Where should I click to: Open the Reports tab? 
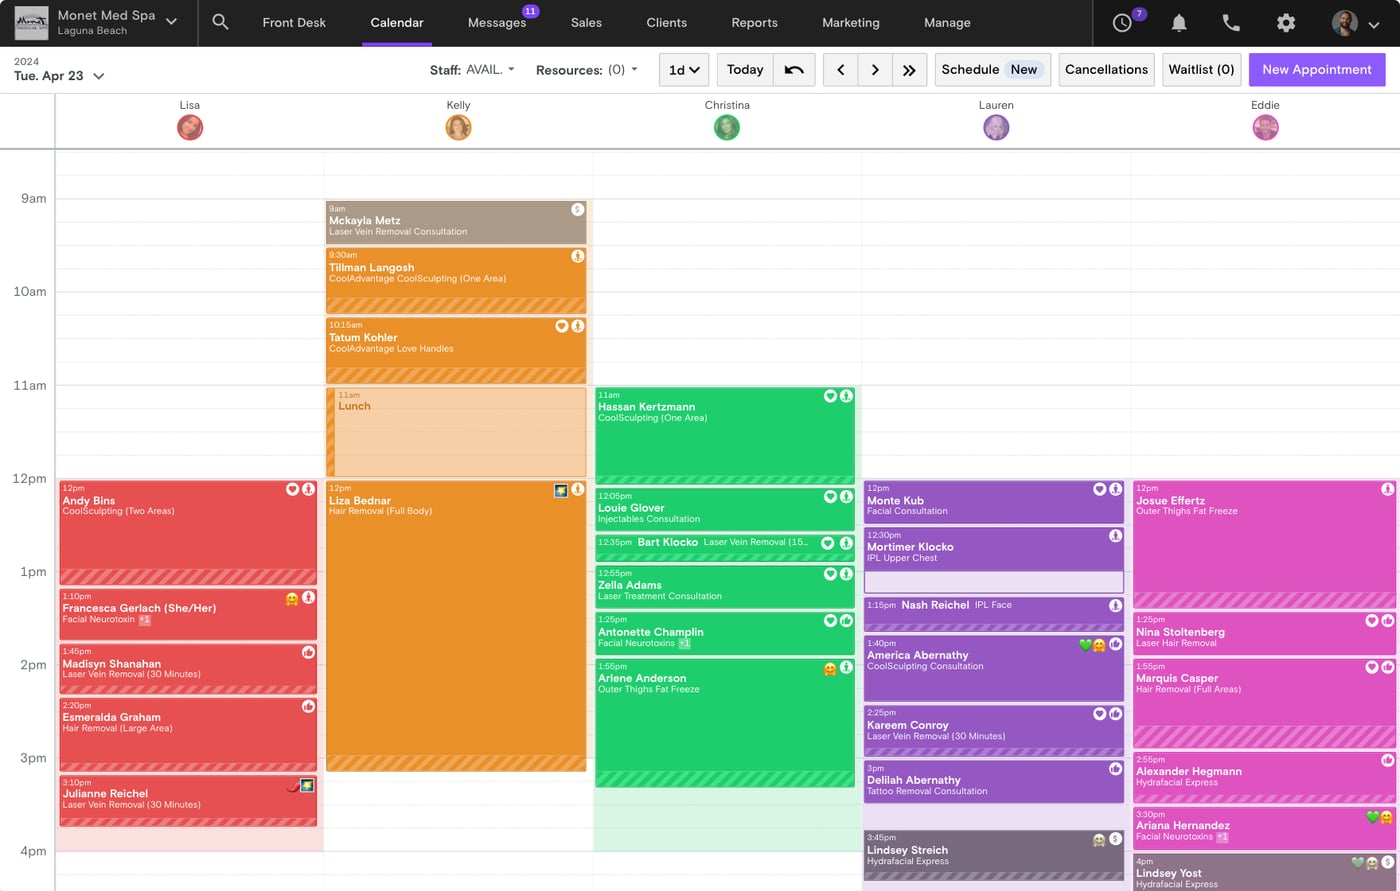pos(754,23)
